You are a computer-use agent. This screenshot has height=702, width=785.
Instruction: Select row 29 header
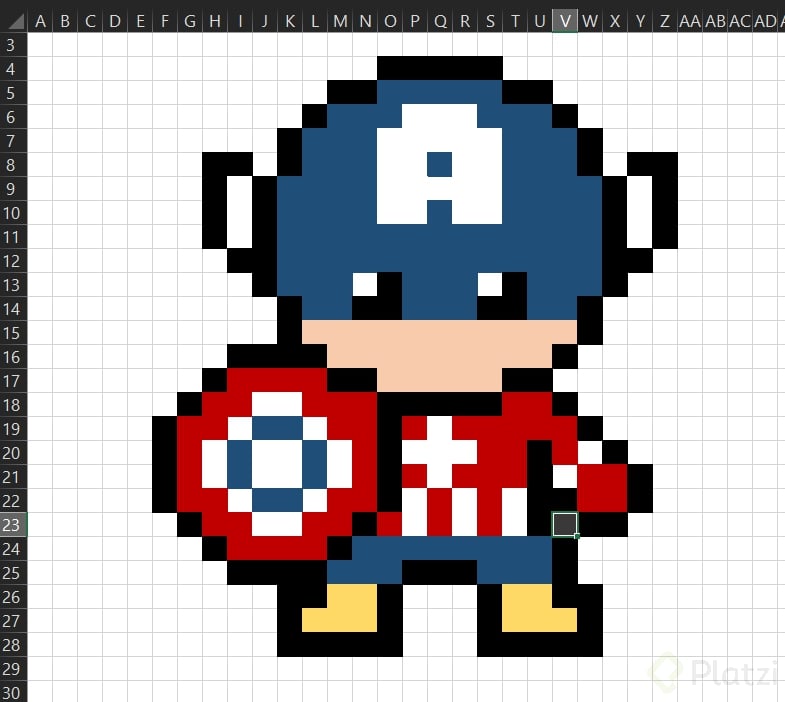[14, 669]
